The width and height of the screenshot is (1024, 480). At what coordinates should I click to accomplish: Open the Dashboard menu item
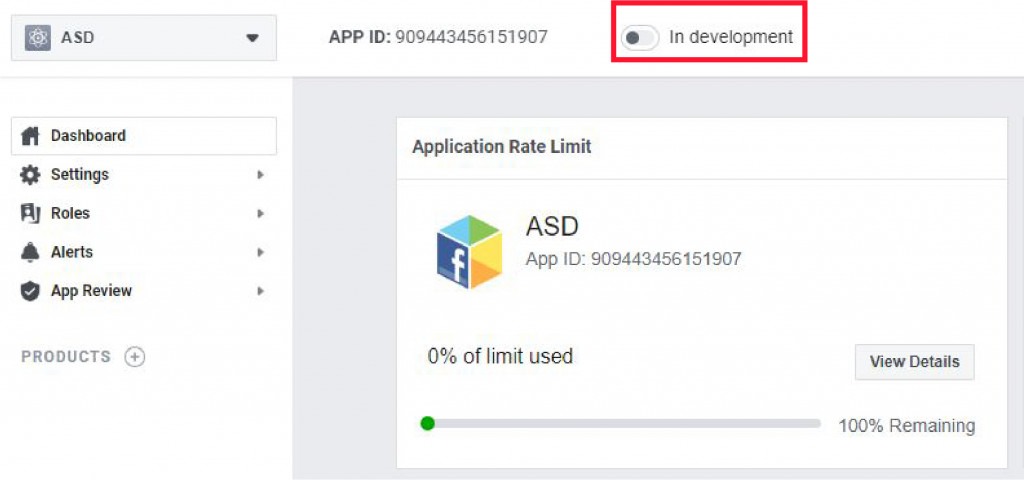coord(144,136)
